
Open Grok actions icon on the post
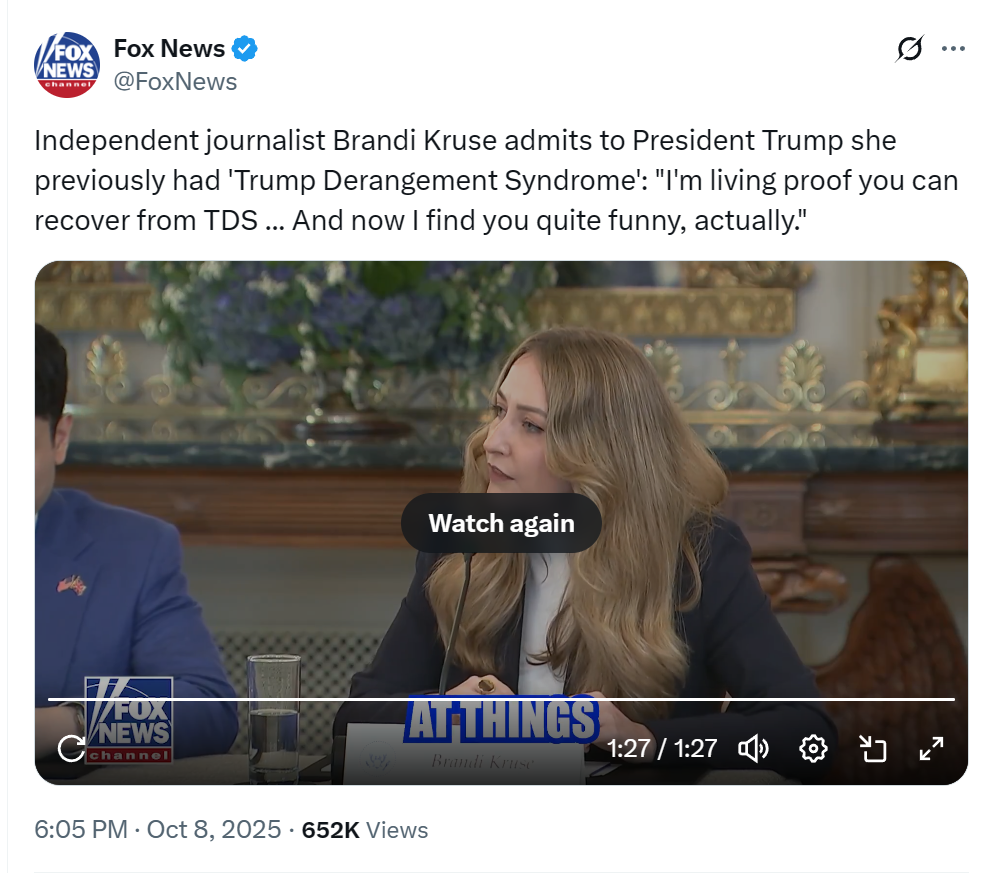coord(909,48)
